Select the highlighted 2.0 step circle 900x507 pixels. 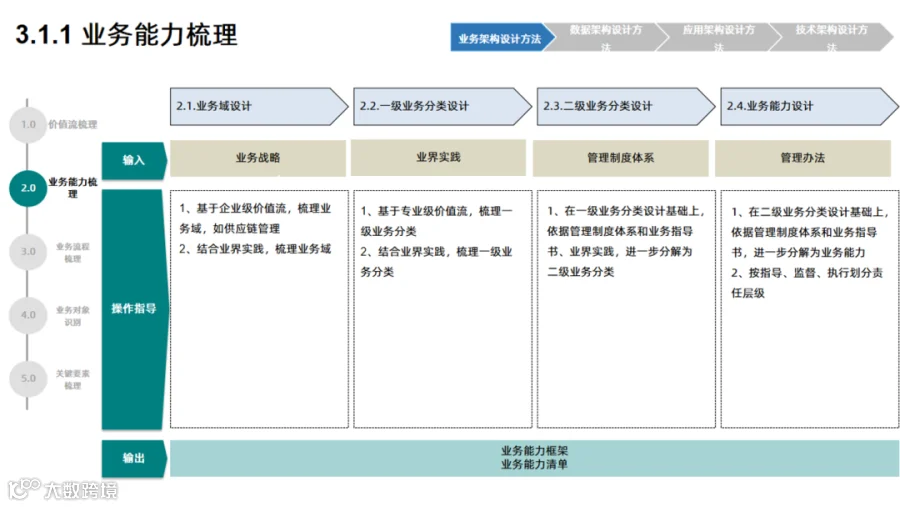[x=28, y=188]
